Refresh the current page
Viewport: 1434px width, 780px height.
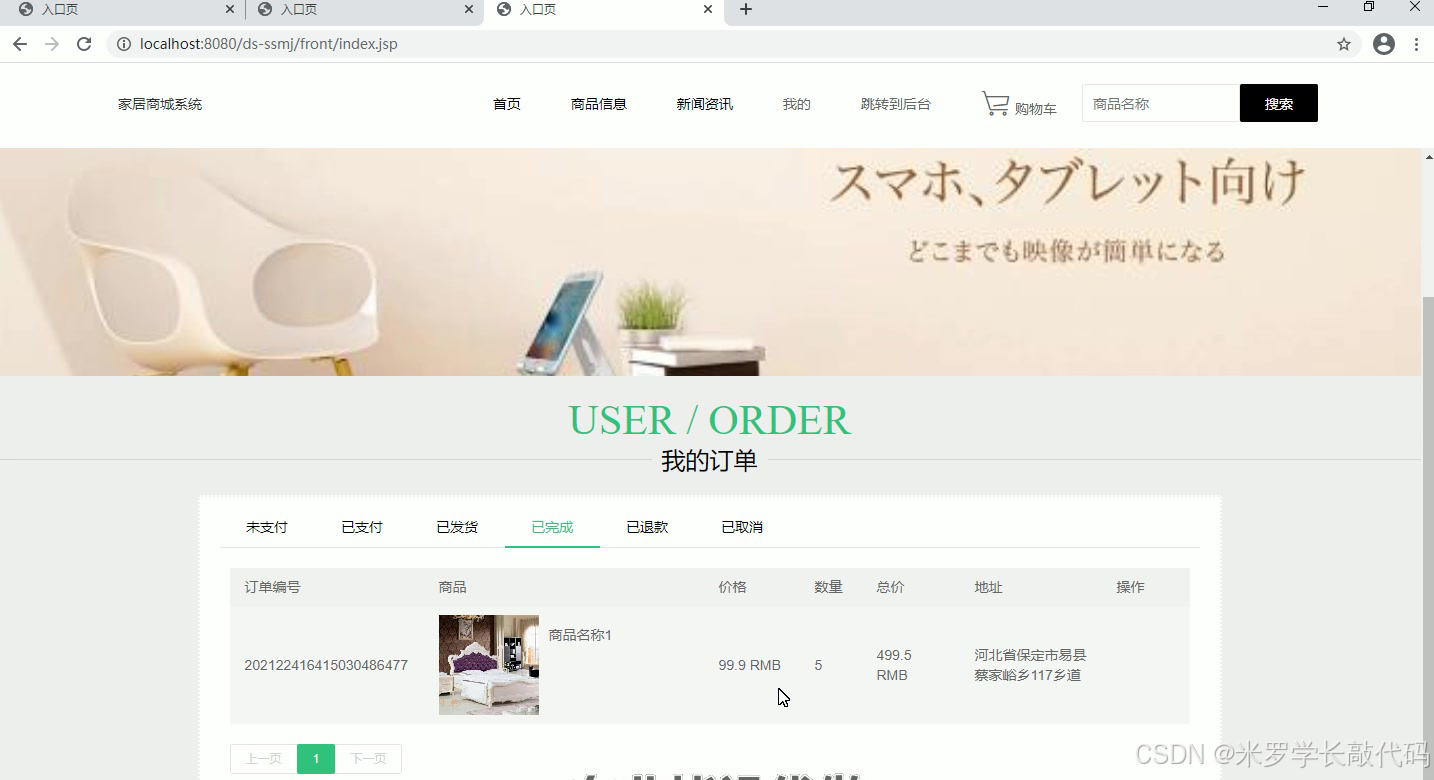pyautogui.click(x=84, y=43)
